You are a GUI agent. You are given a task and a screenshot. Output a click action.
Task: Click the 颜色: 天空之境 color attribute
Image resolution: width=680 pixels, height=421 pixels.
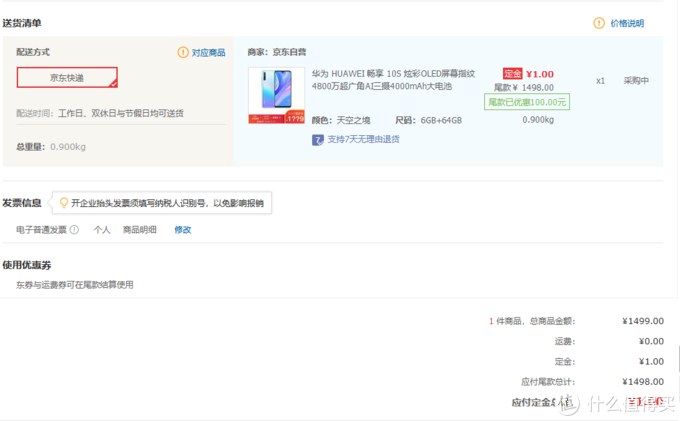341,121
